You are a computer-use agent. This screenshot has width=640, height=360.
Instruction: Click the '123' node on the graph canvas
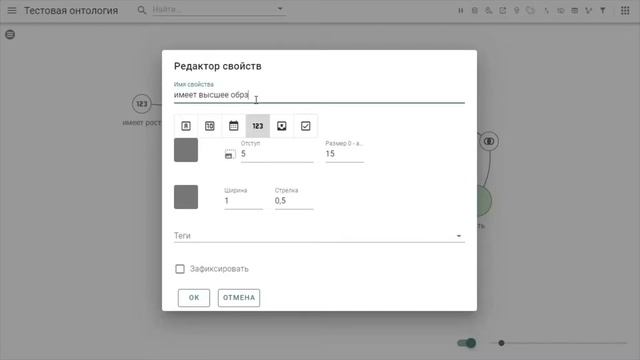point(142,104)
